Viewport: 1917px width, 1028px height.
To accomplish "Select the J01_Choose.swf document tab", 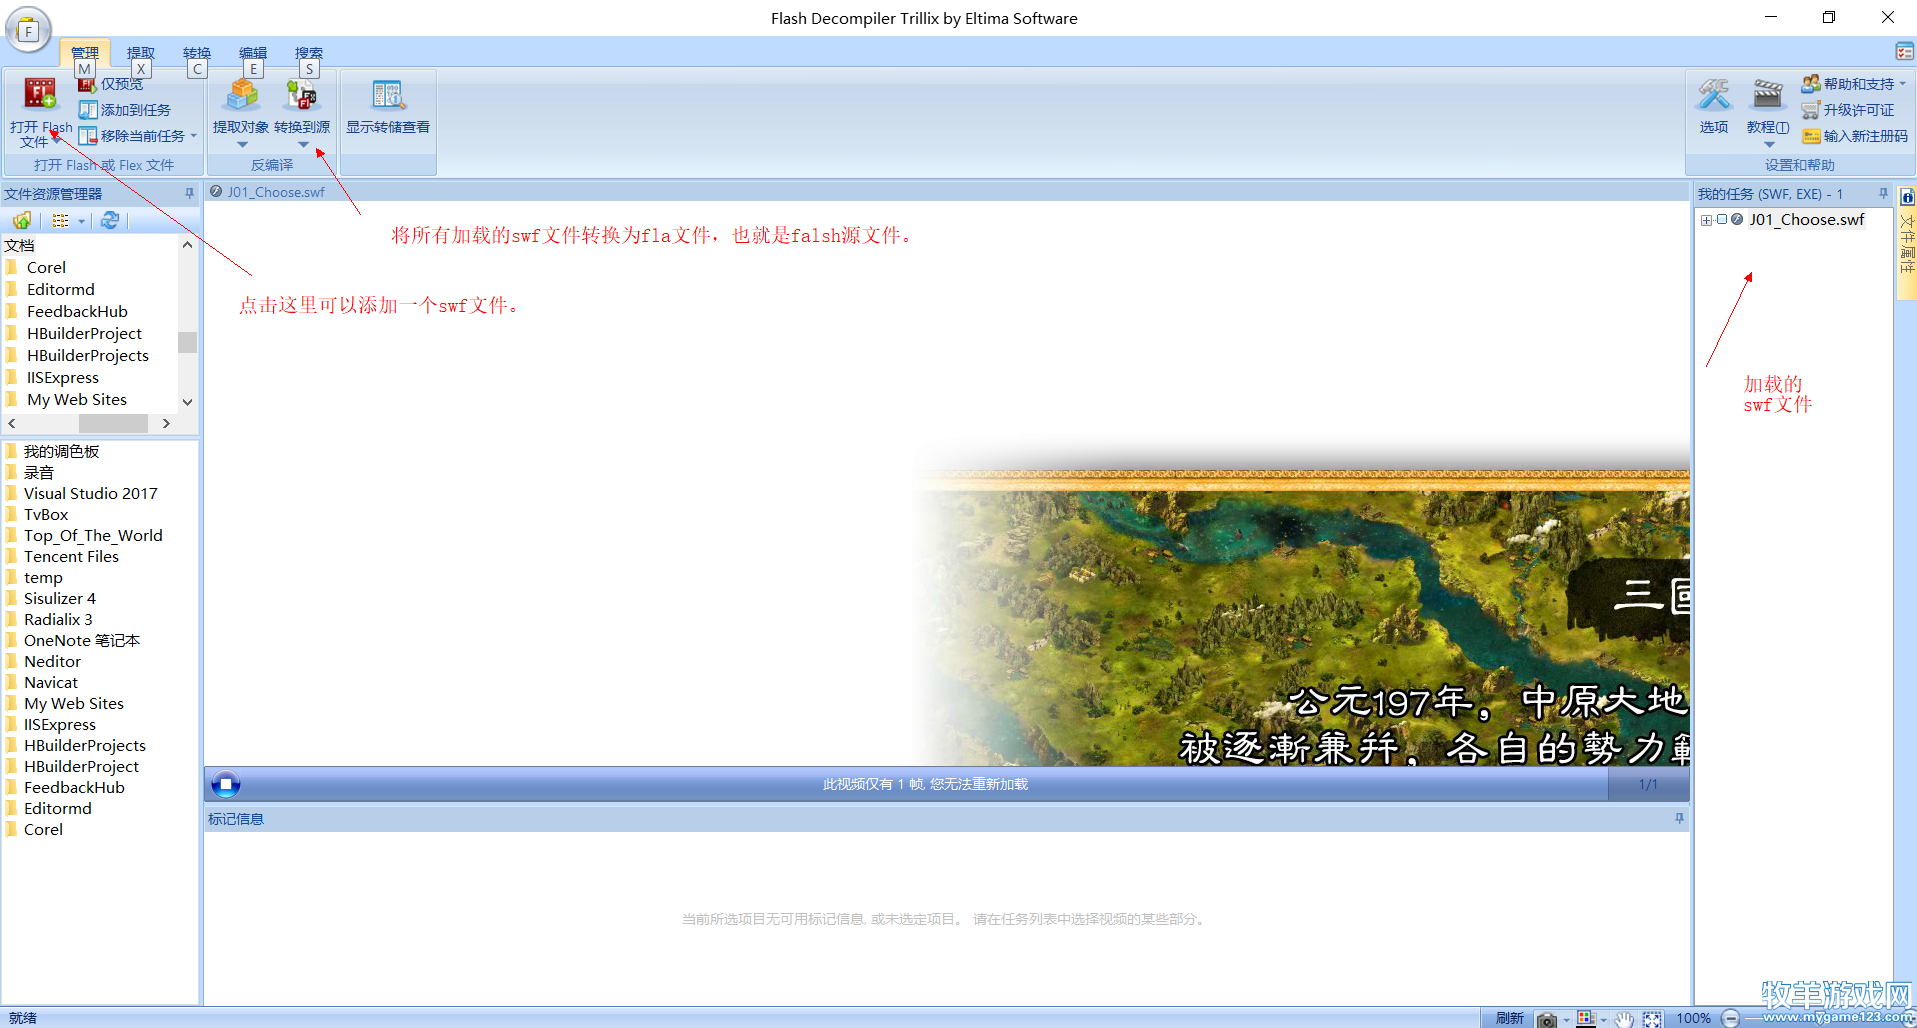I will pos(268,192).
